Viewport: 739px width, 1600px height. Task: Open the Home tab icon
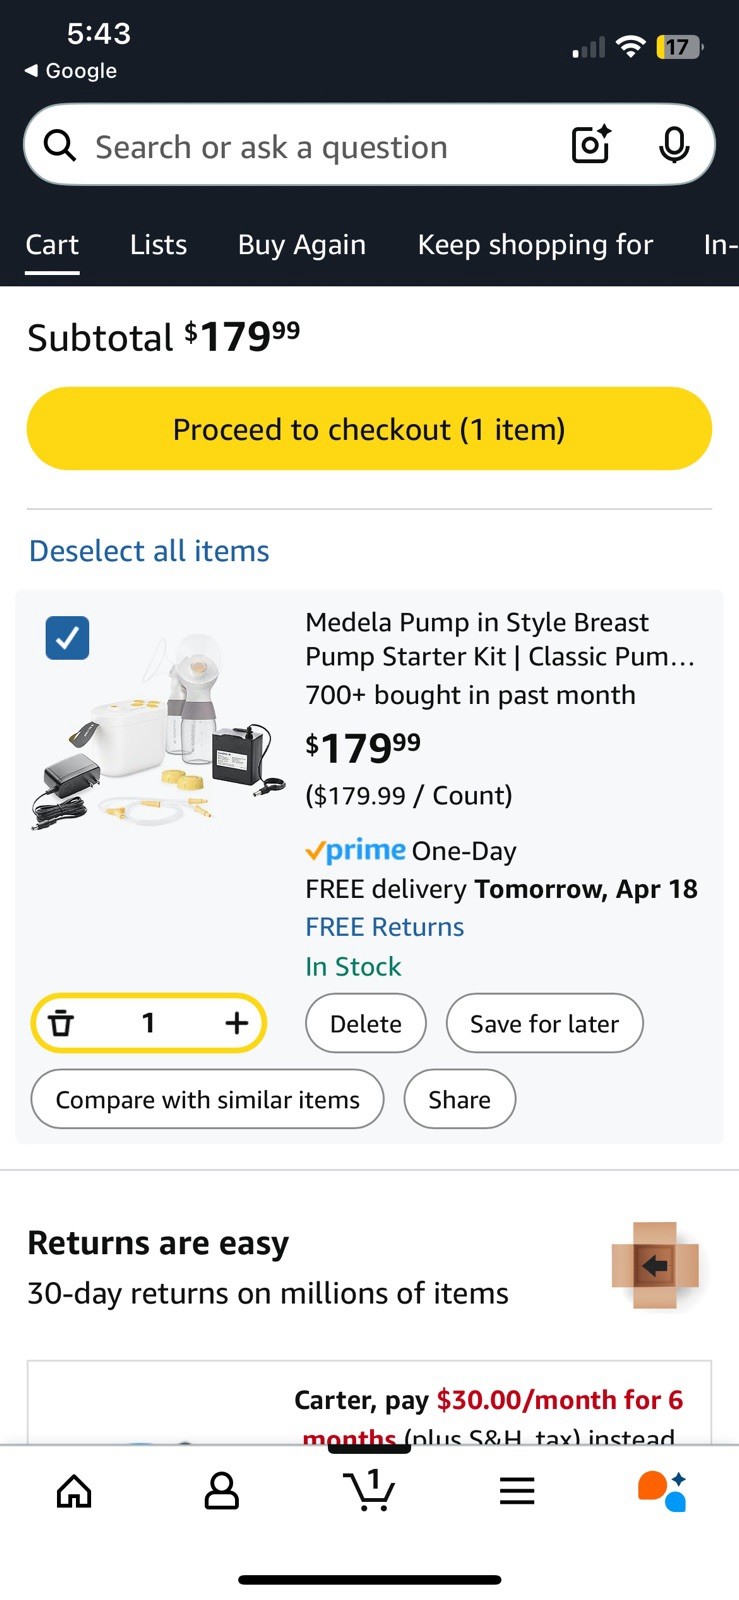[x=74, y=1491]
